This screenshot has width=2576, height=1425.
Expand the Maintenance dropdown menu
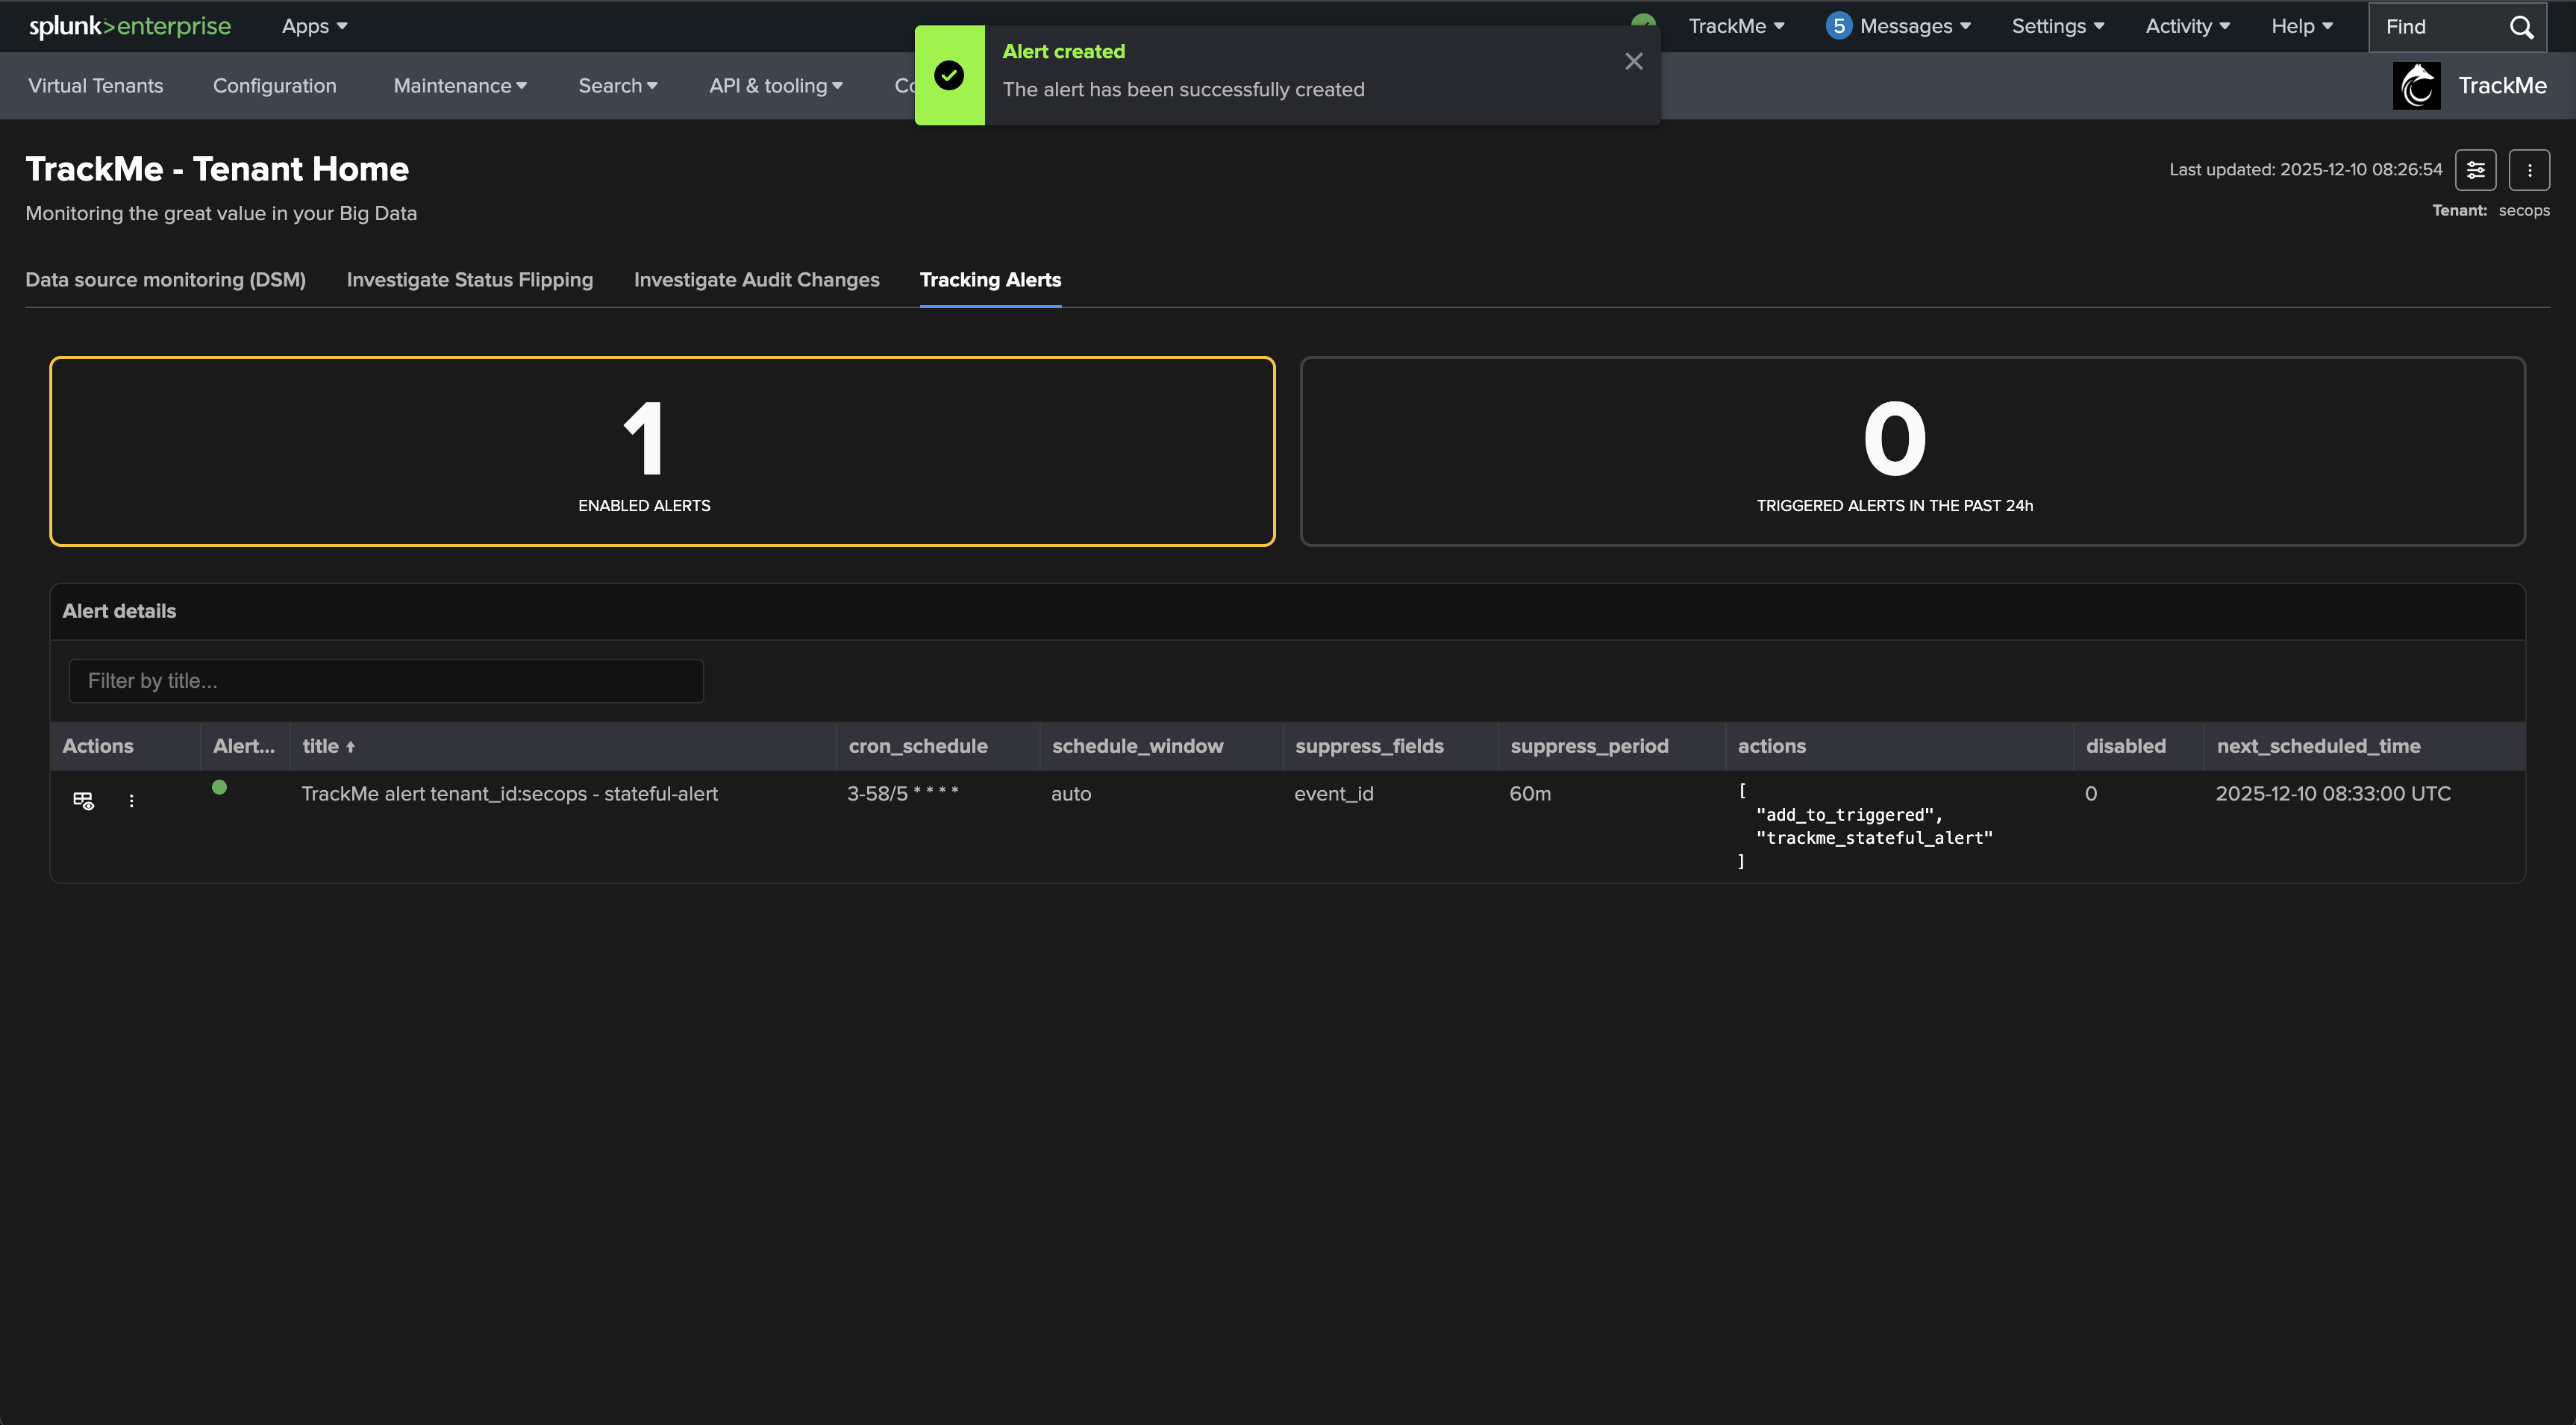click(x=459, y=86)
